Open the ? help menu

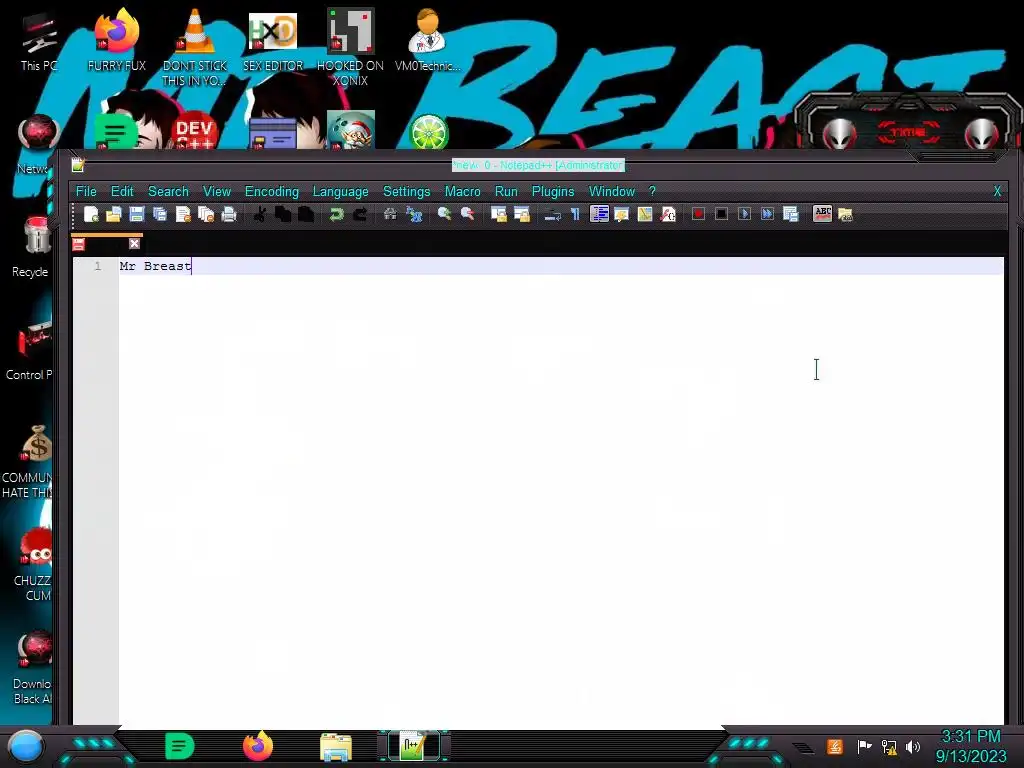click(652, 191)
